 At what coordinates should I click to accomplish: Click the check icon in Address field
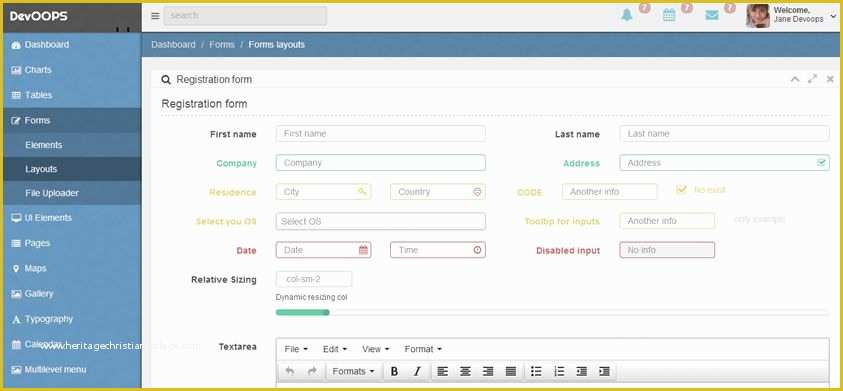pyautogui.click(x=821, y=162)
